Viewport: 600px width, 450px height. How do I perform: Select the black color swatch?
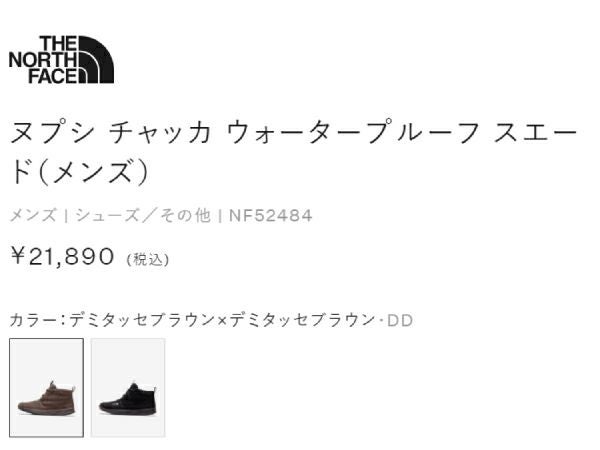pos(128,388)
